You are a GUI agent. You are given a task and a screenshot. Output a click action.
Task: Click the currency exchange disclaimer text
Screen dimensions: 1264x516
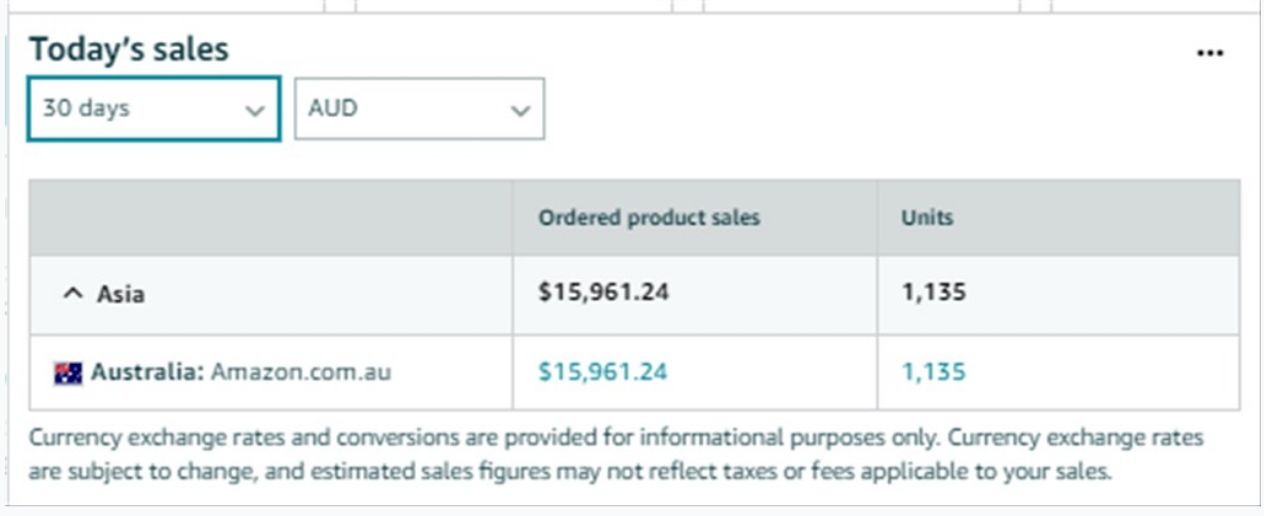pyautogui.click(x=616, y=455)
